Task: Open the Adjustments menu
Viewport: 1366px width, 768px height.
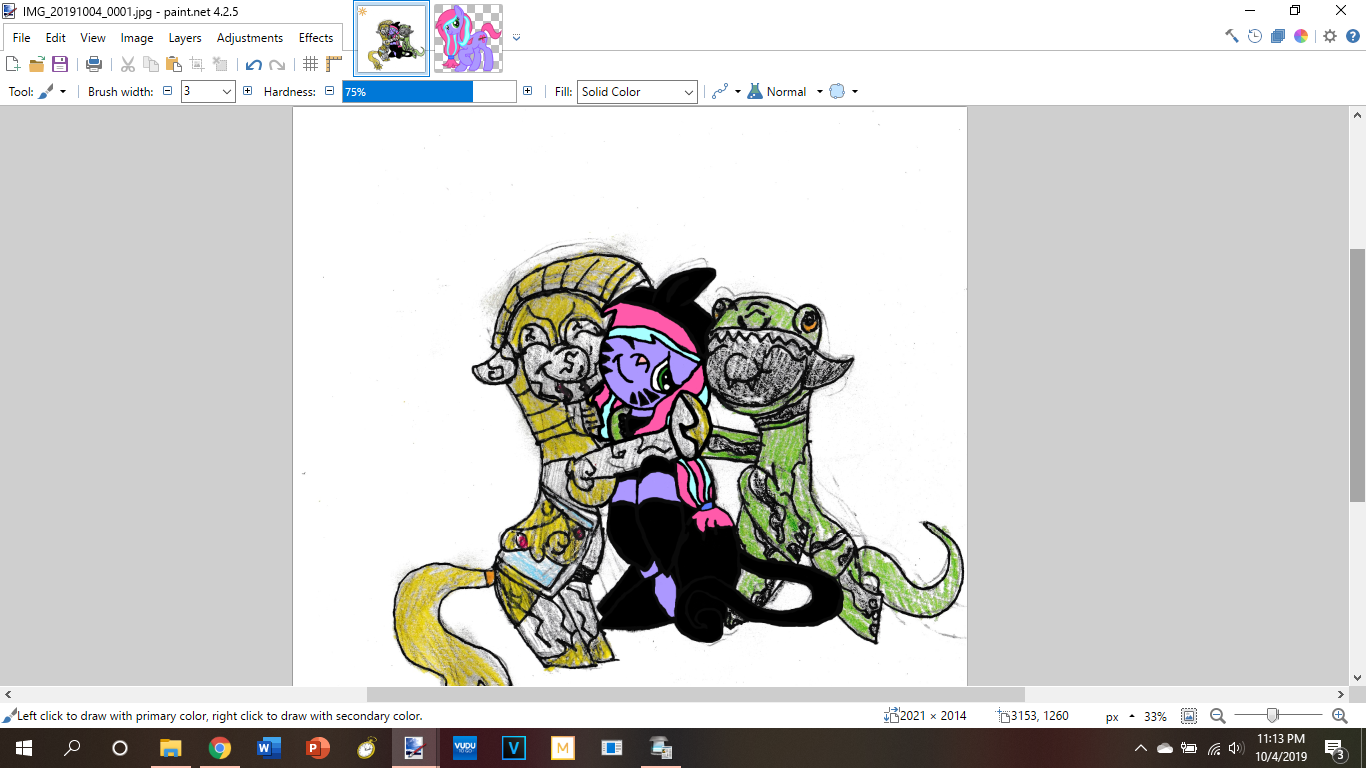Action: tap(249, 38)
